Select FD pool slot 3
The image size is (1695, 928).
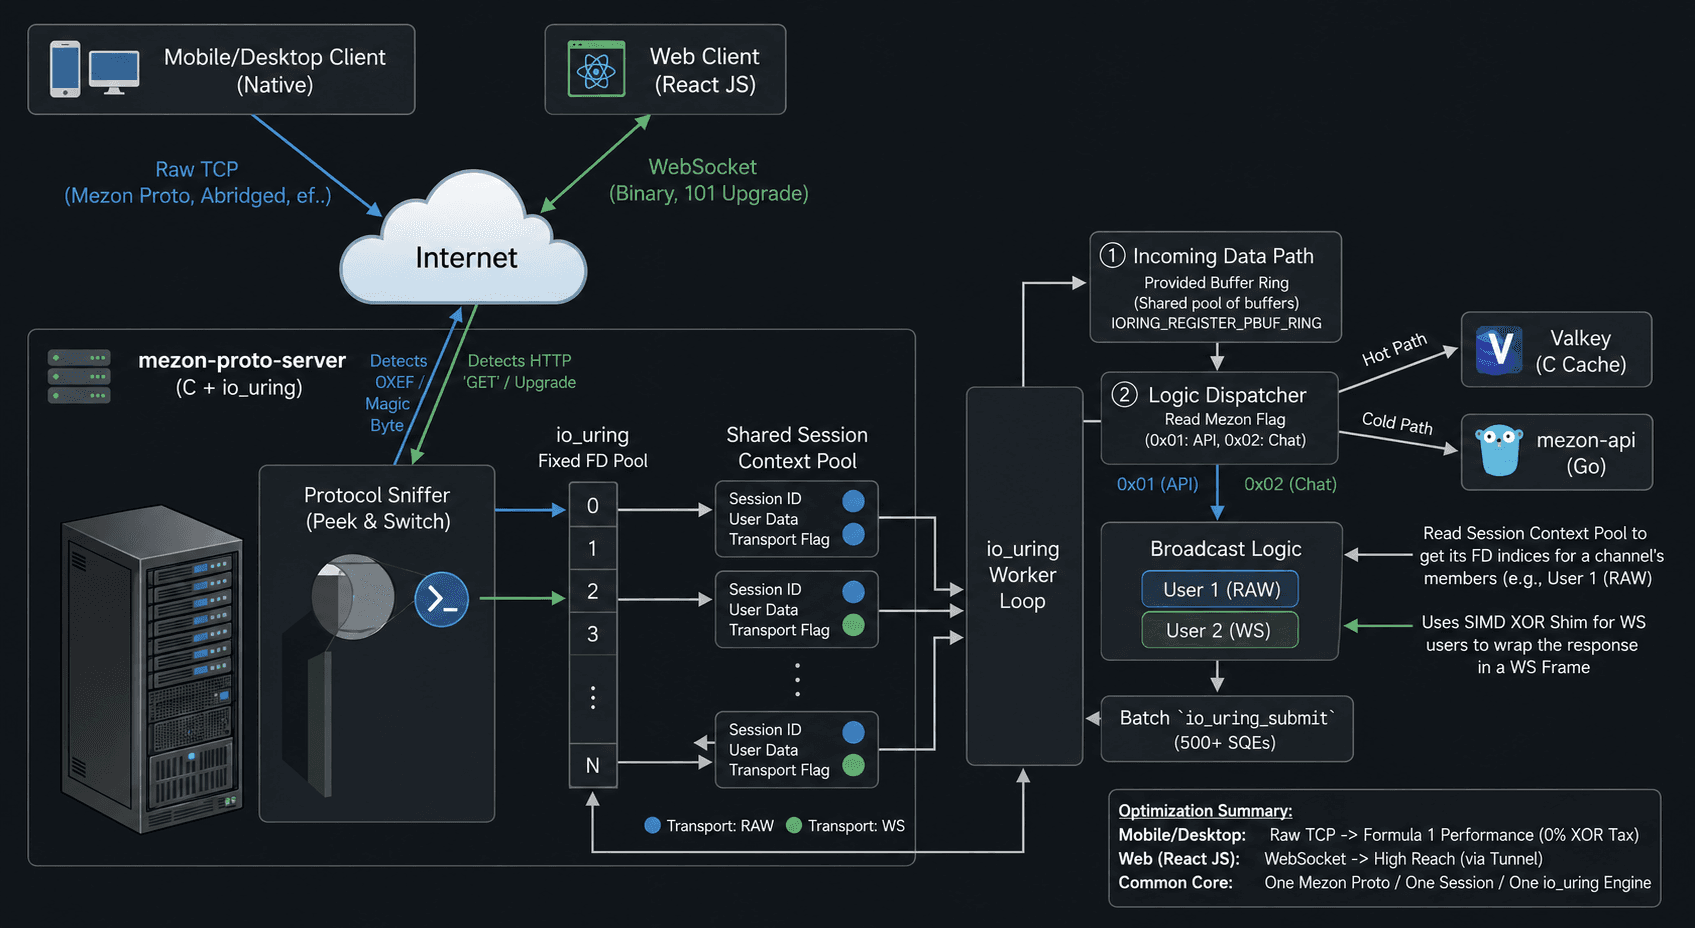tap(593, 634)
